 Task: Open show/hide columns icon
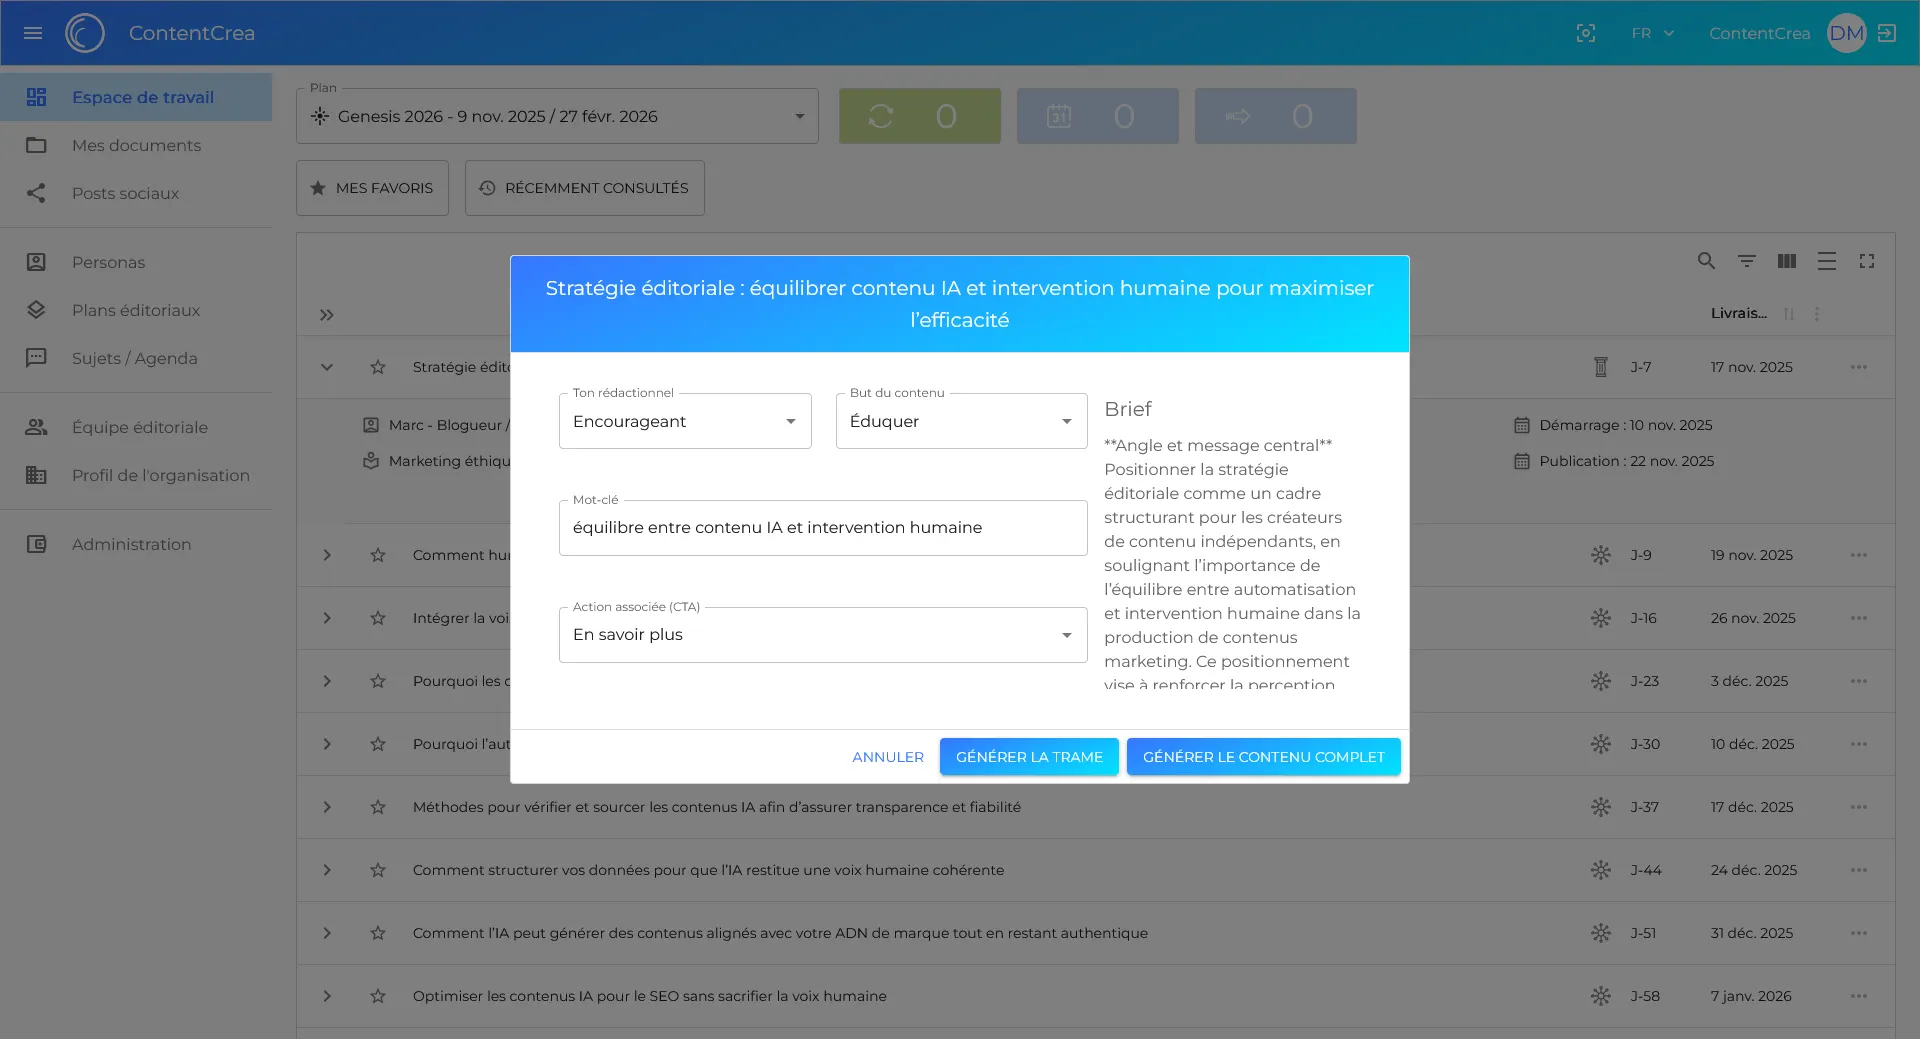tap(1786, 261)
